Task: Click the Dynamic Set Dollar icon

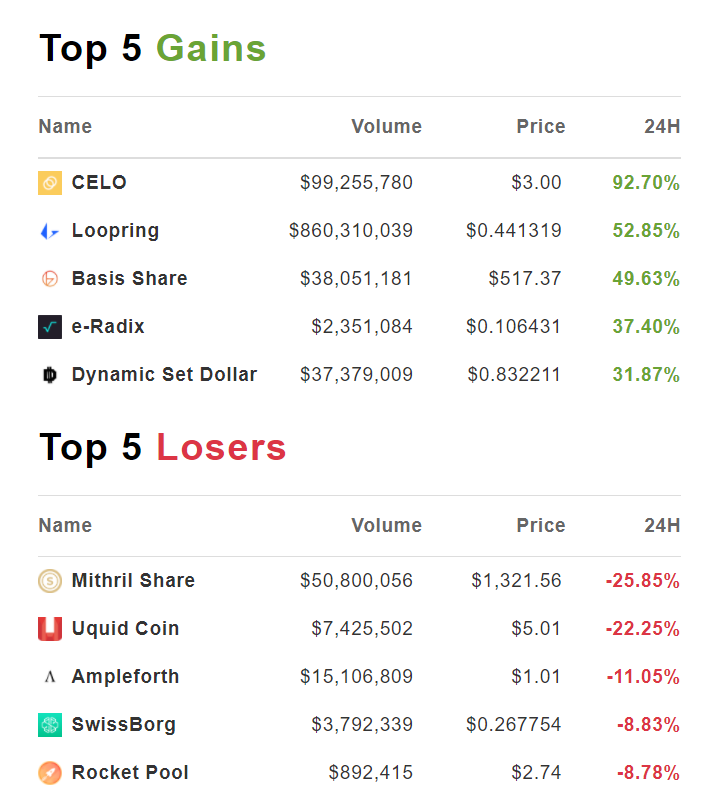Action: [50, 375]
